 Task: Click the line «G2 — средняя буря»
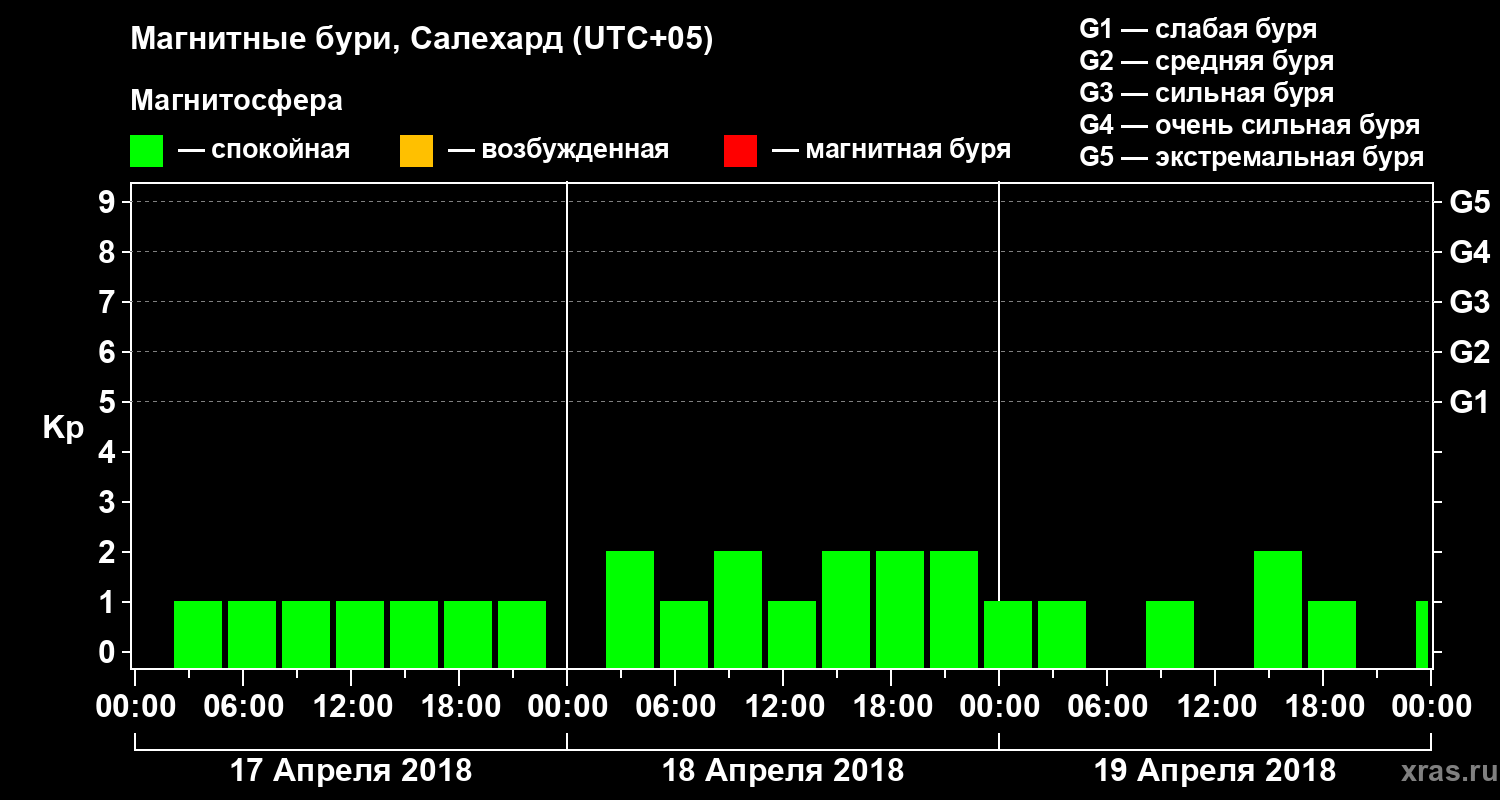click(1207, 61)
